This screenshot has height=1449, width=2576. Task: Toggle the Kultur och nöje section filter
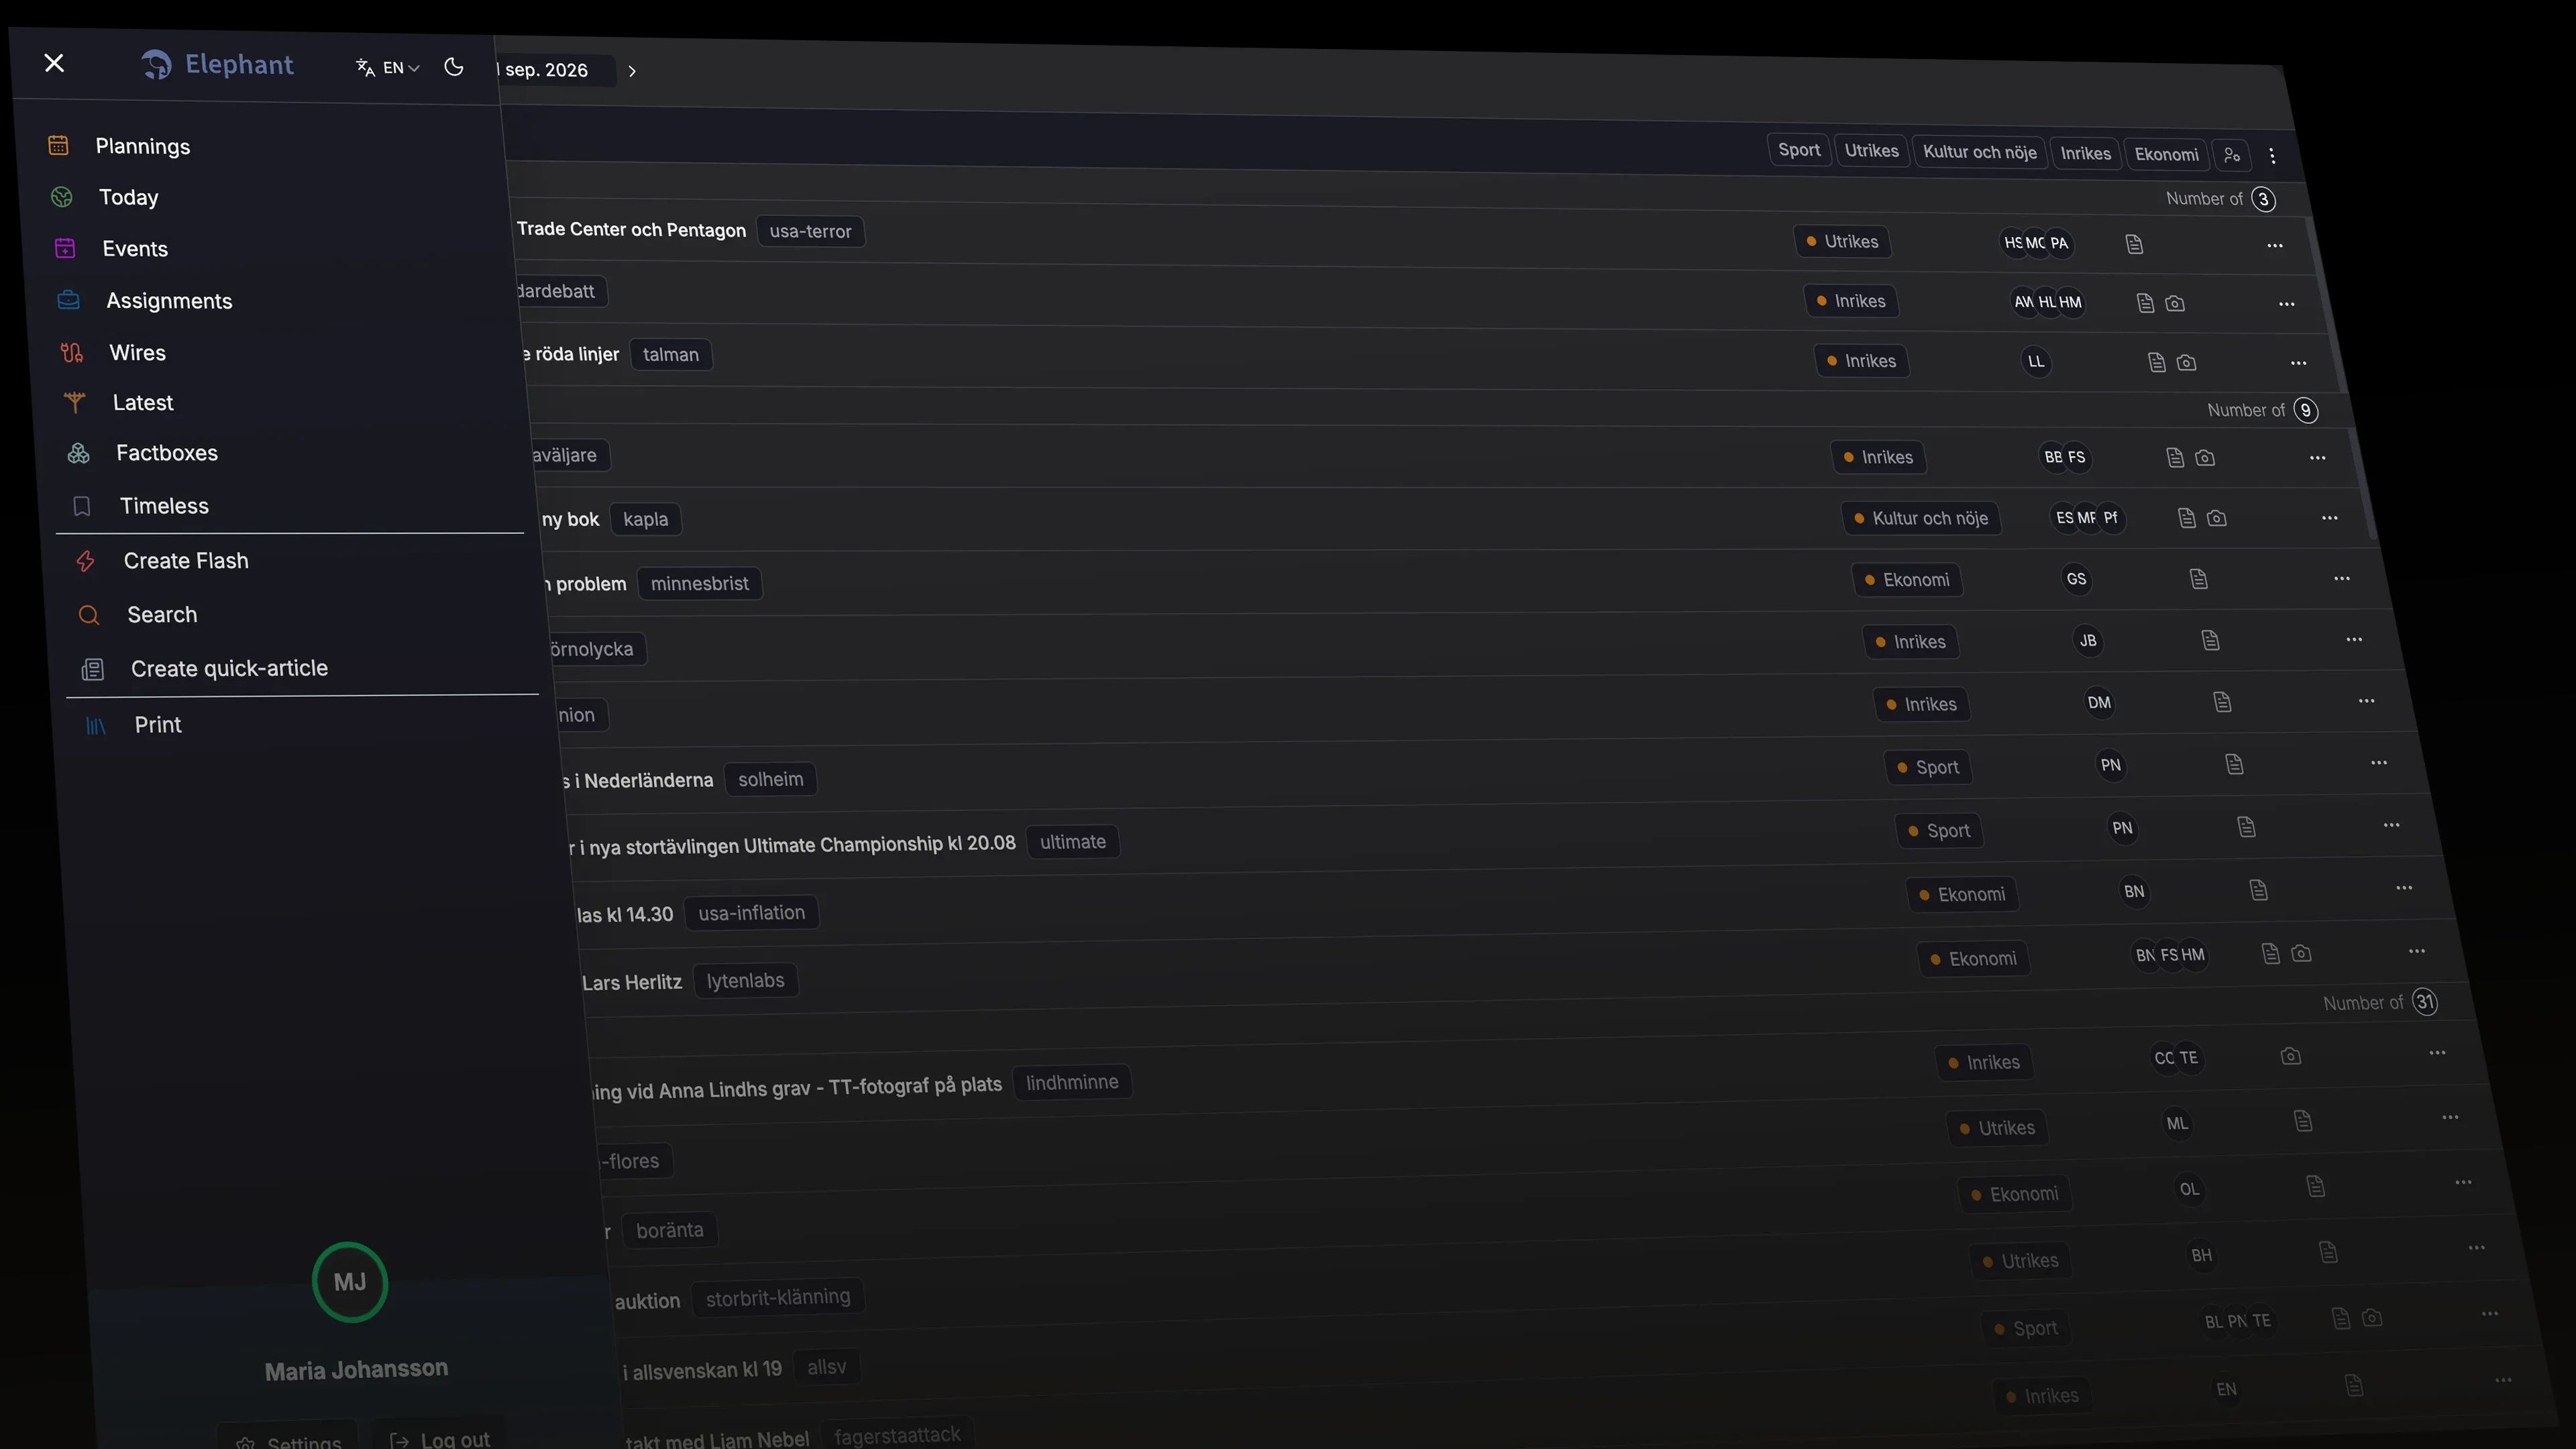(1980, 152)
